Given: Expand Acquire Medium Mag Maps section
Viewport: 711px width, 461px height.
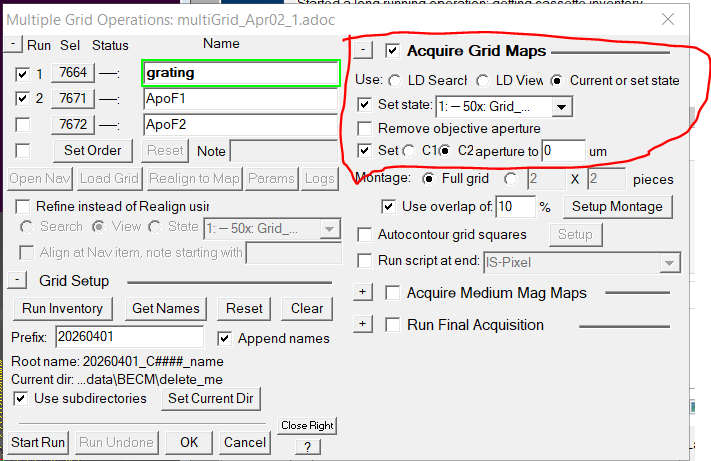Looking at the screenshot, I should (363, 292).
